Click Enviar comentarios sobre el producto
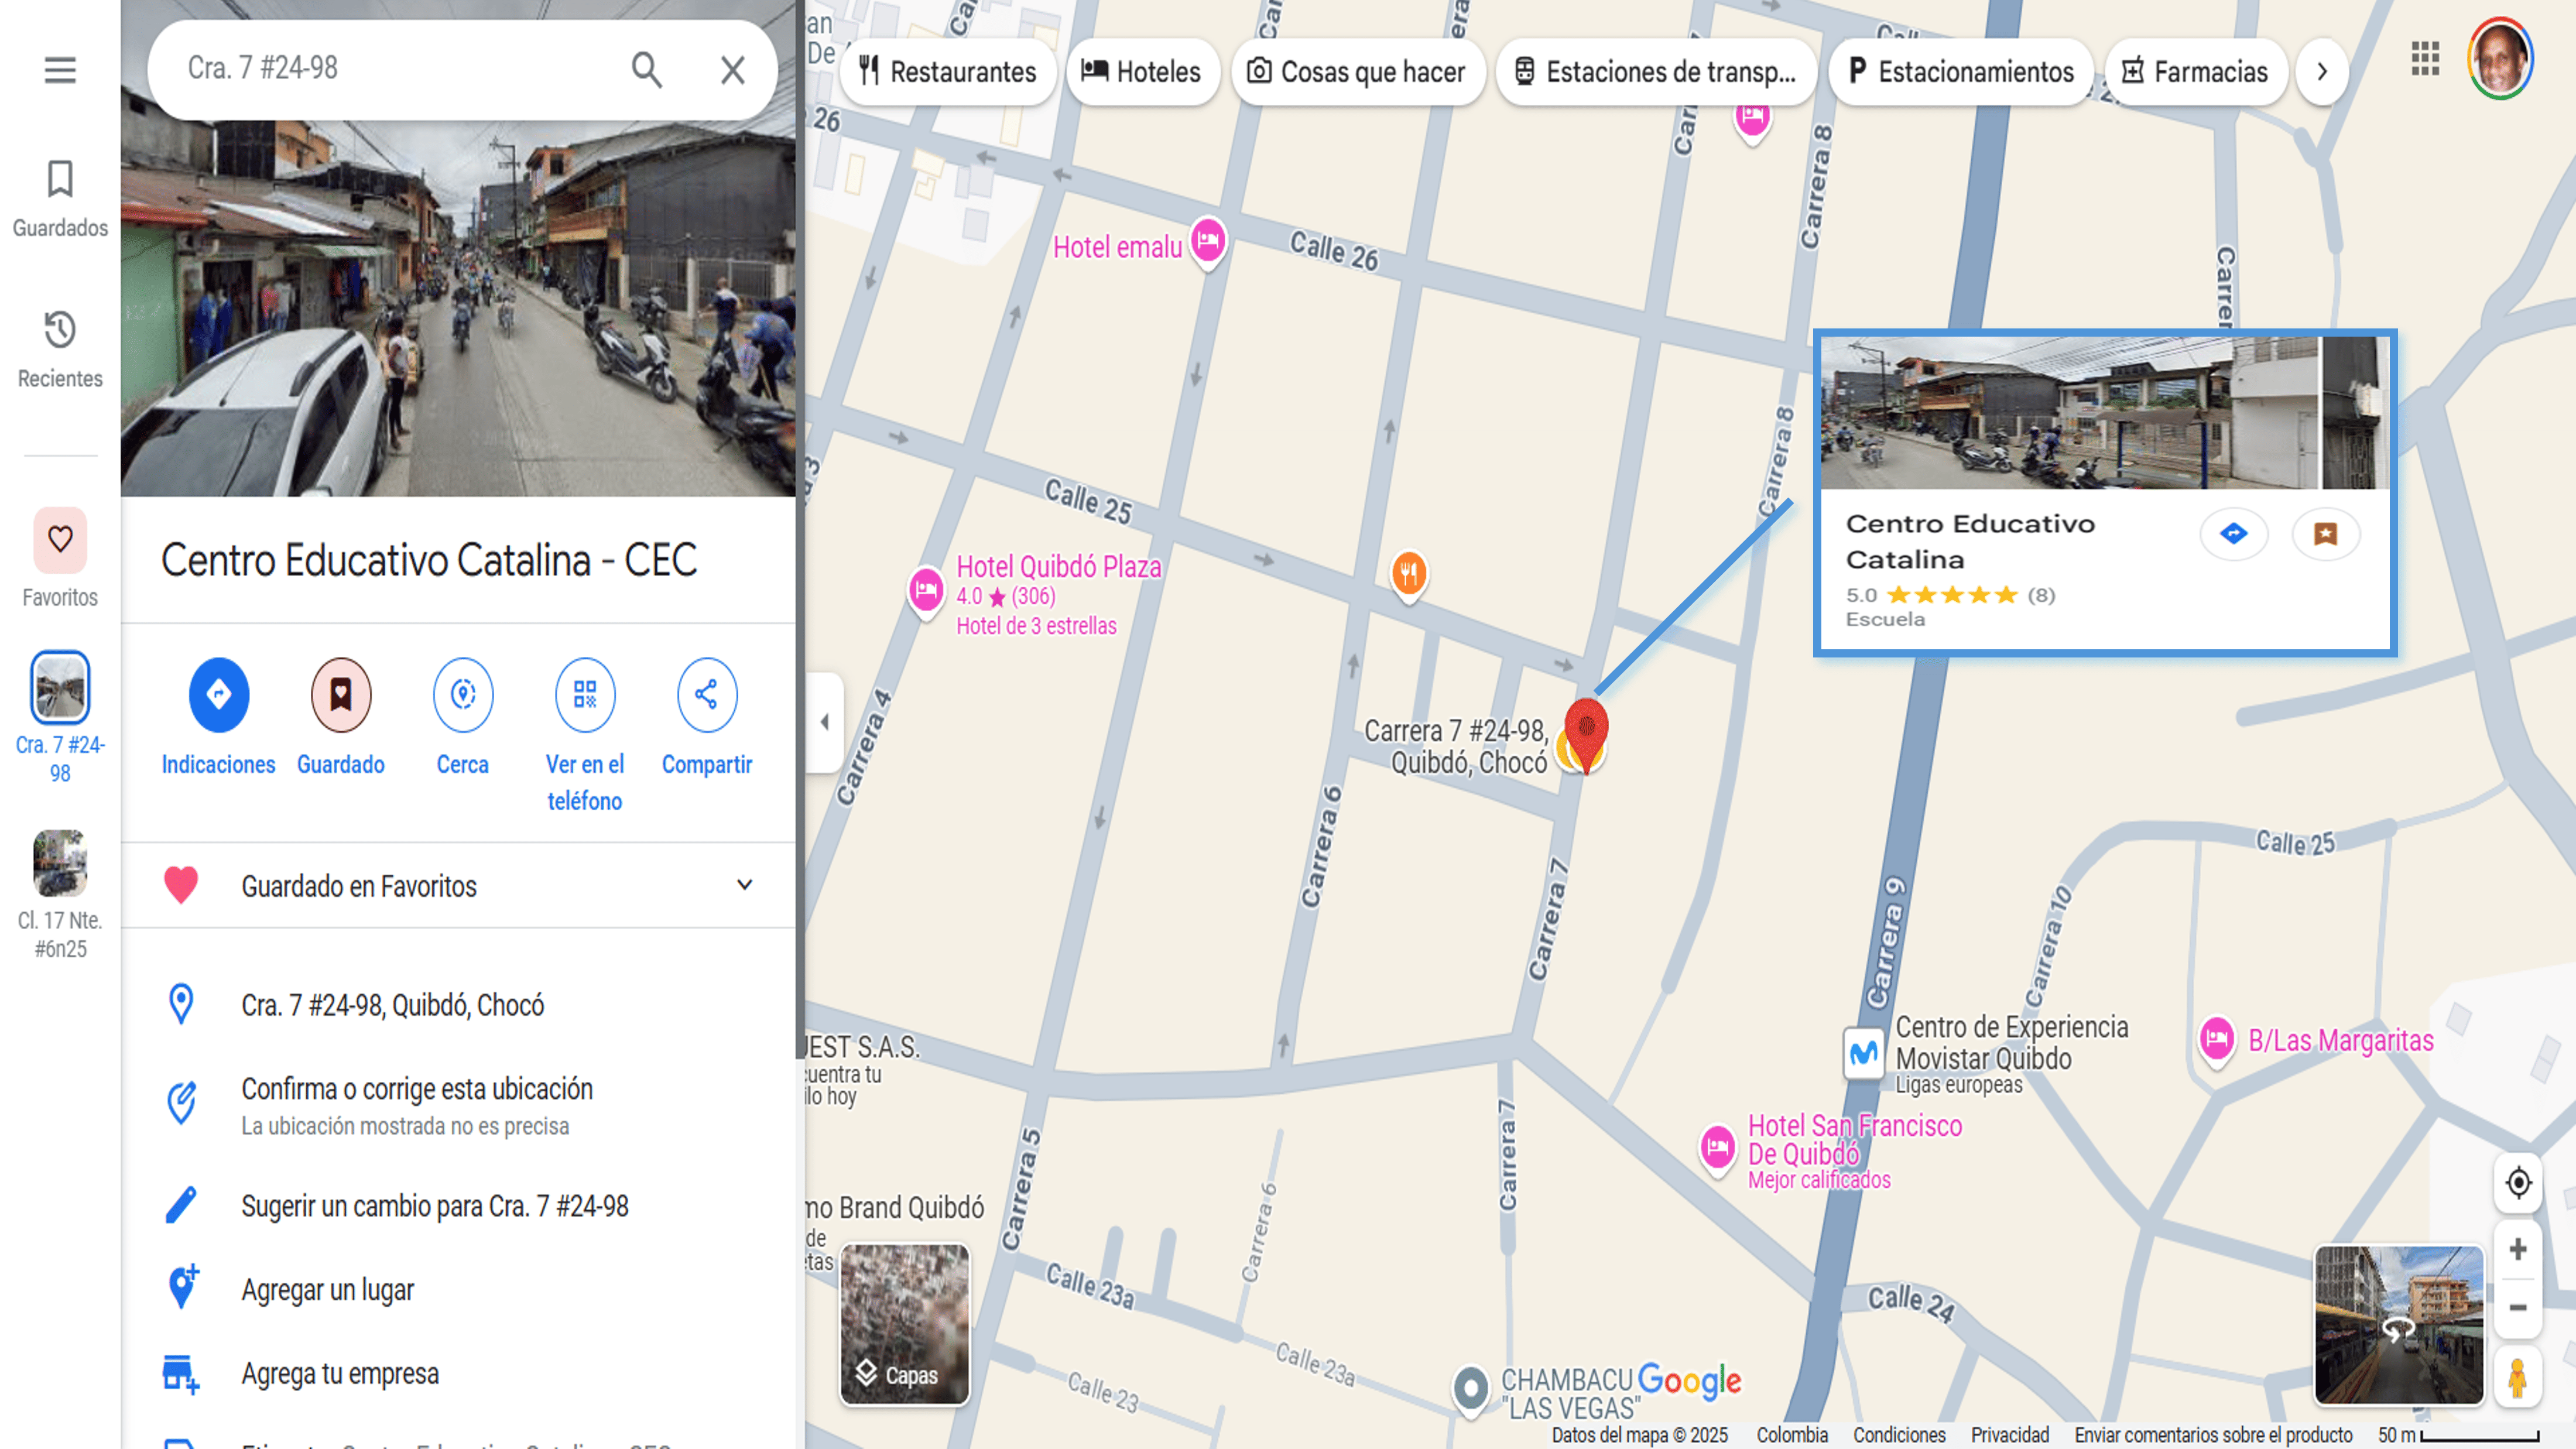The width and height of the screenshot is (2576, 1449). 2213,1435
